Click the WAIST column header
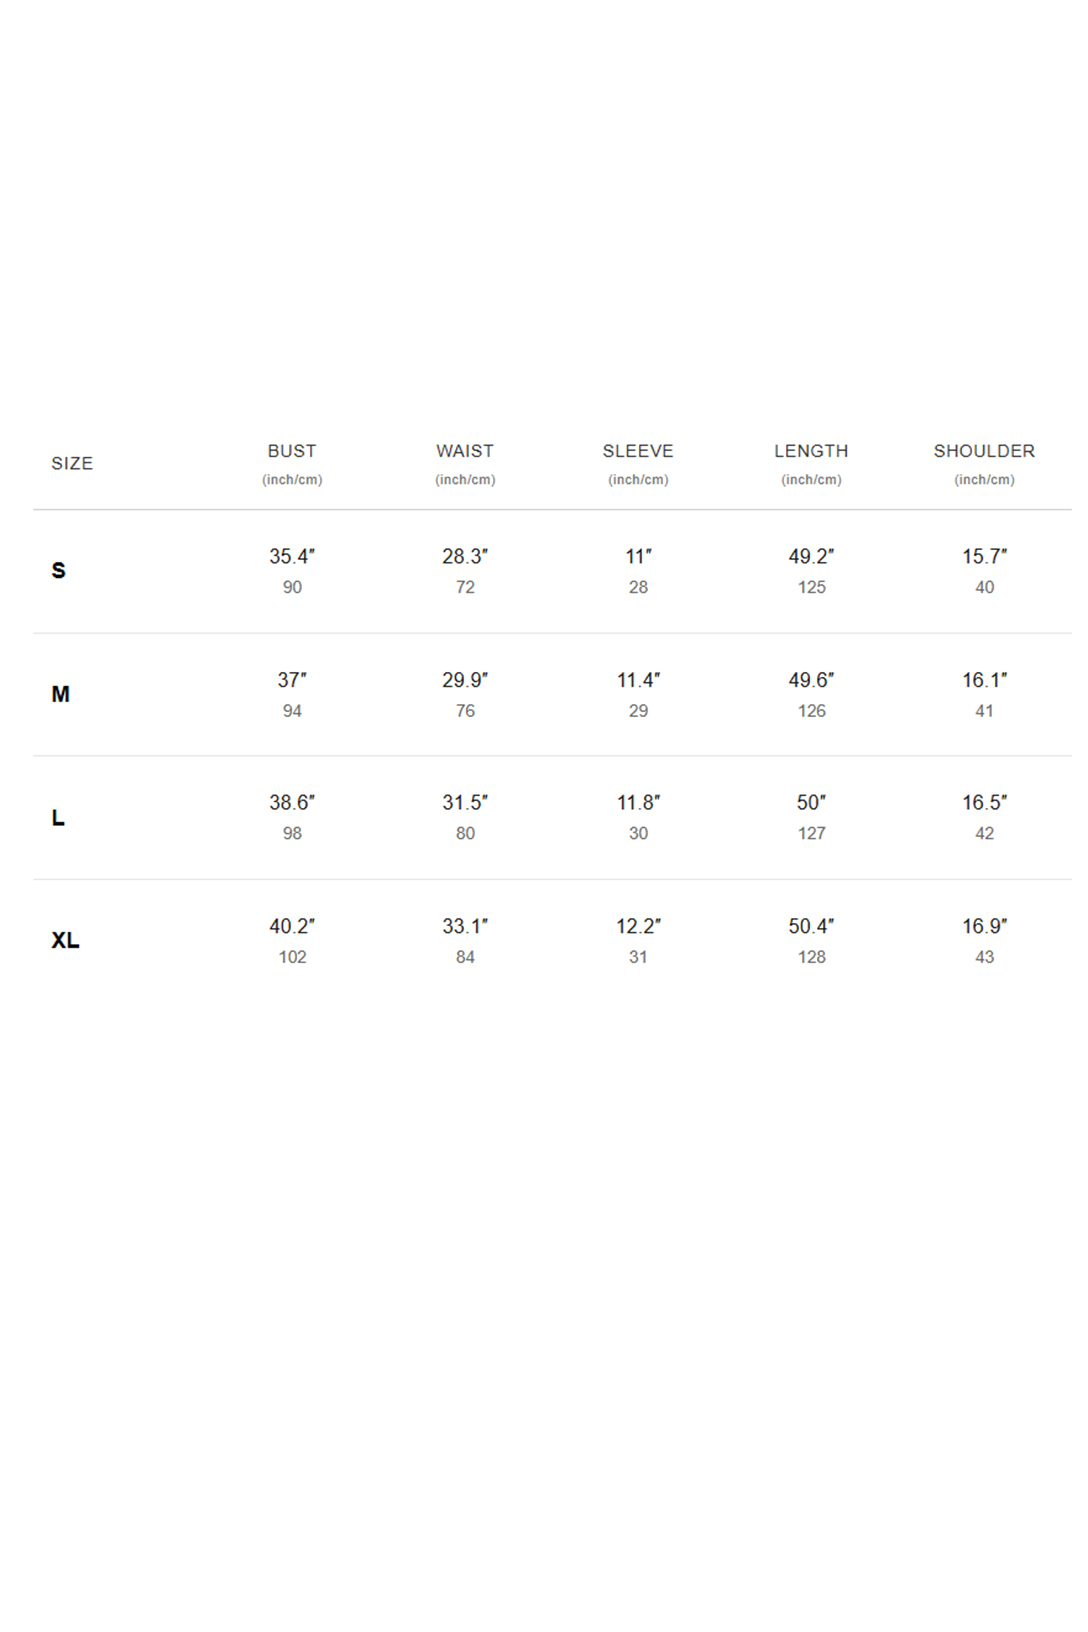This screenshot has width=1088, height=1632. [465, 451]
